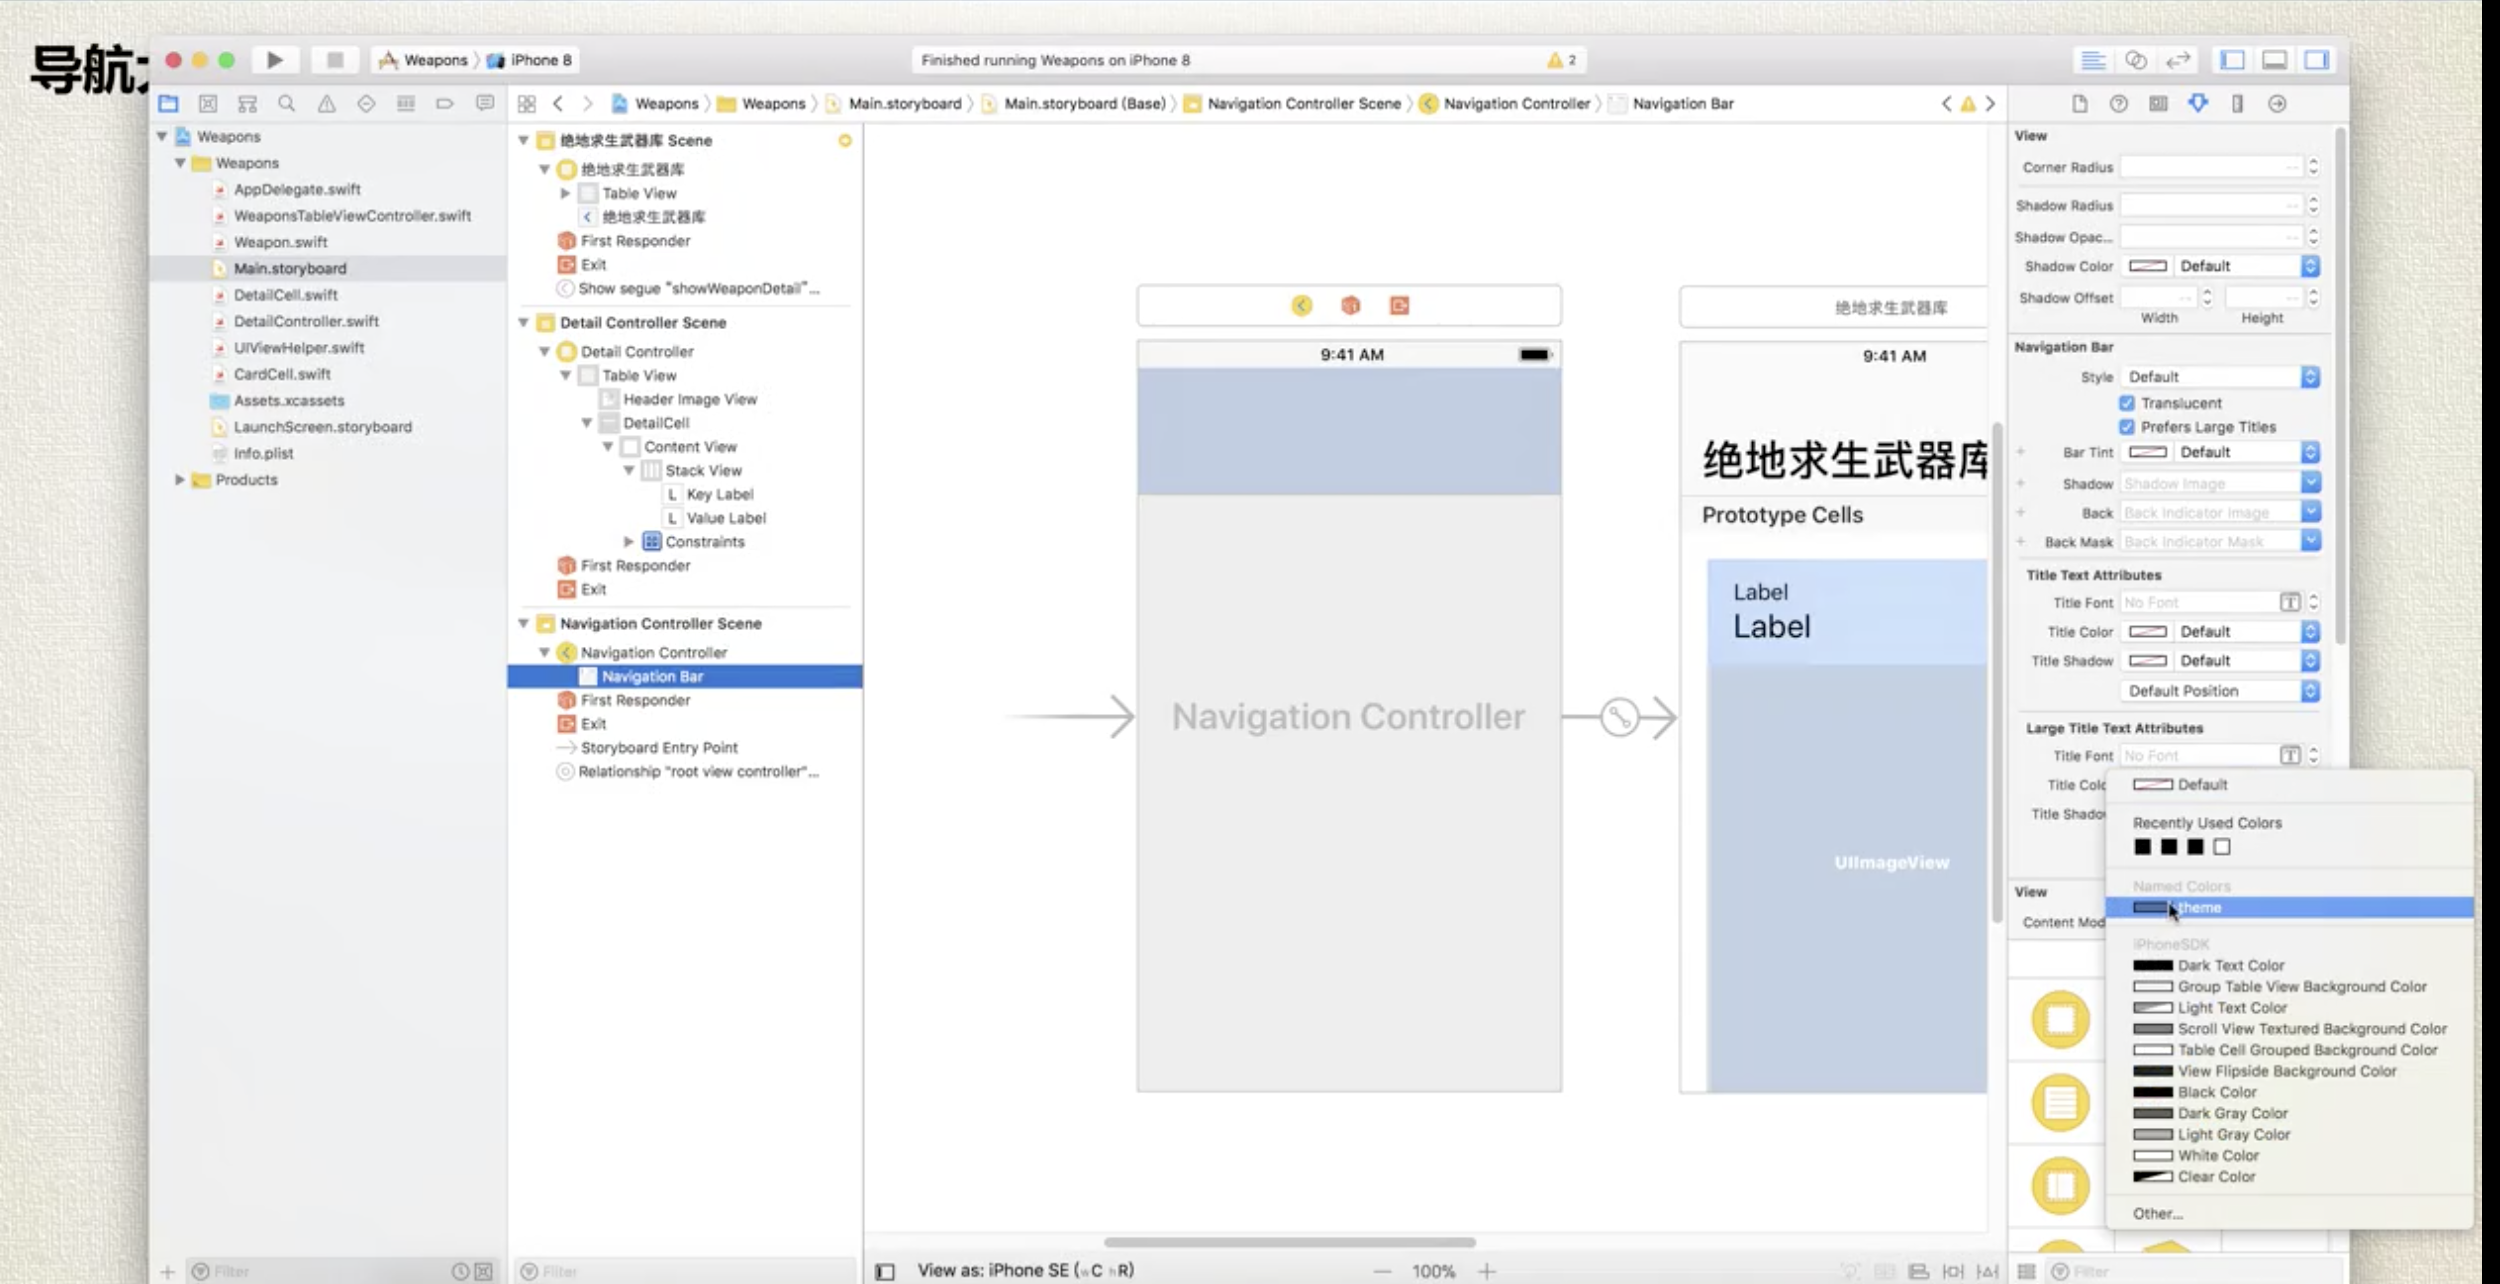This screenshot has width=2500, height=1284.
Task: Click the Stop button in toolbar
Action: [335, 60]
